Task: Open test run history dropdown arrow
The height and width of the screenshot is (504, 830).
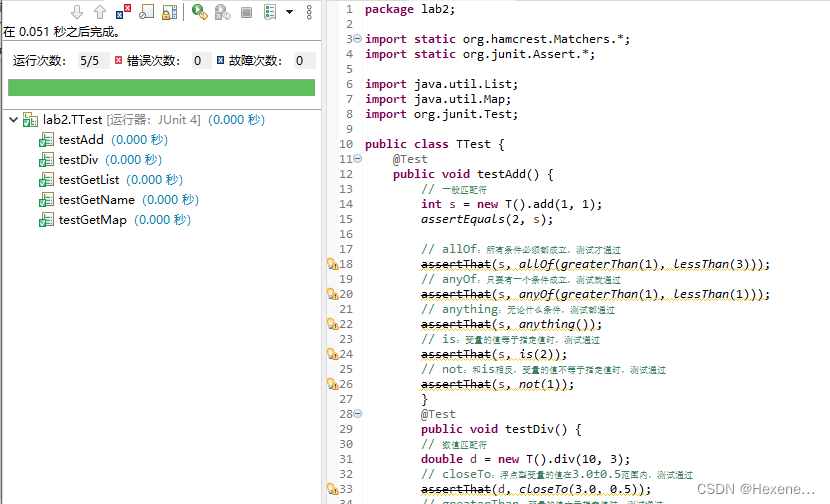Action: [x=290, y=12]
